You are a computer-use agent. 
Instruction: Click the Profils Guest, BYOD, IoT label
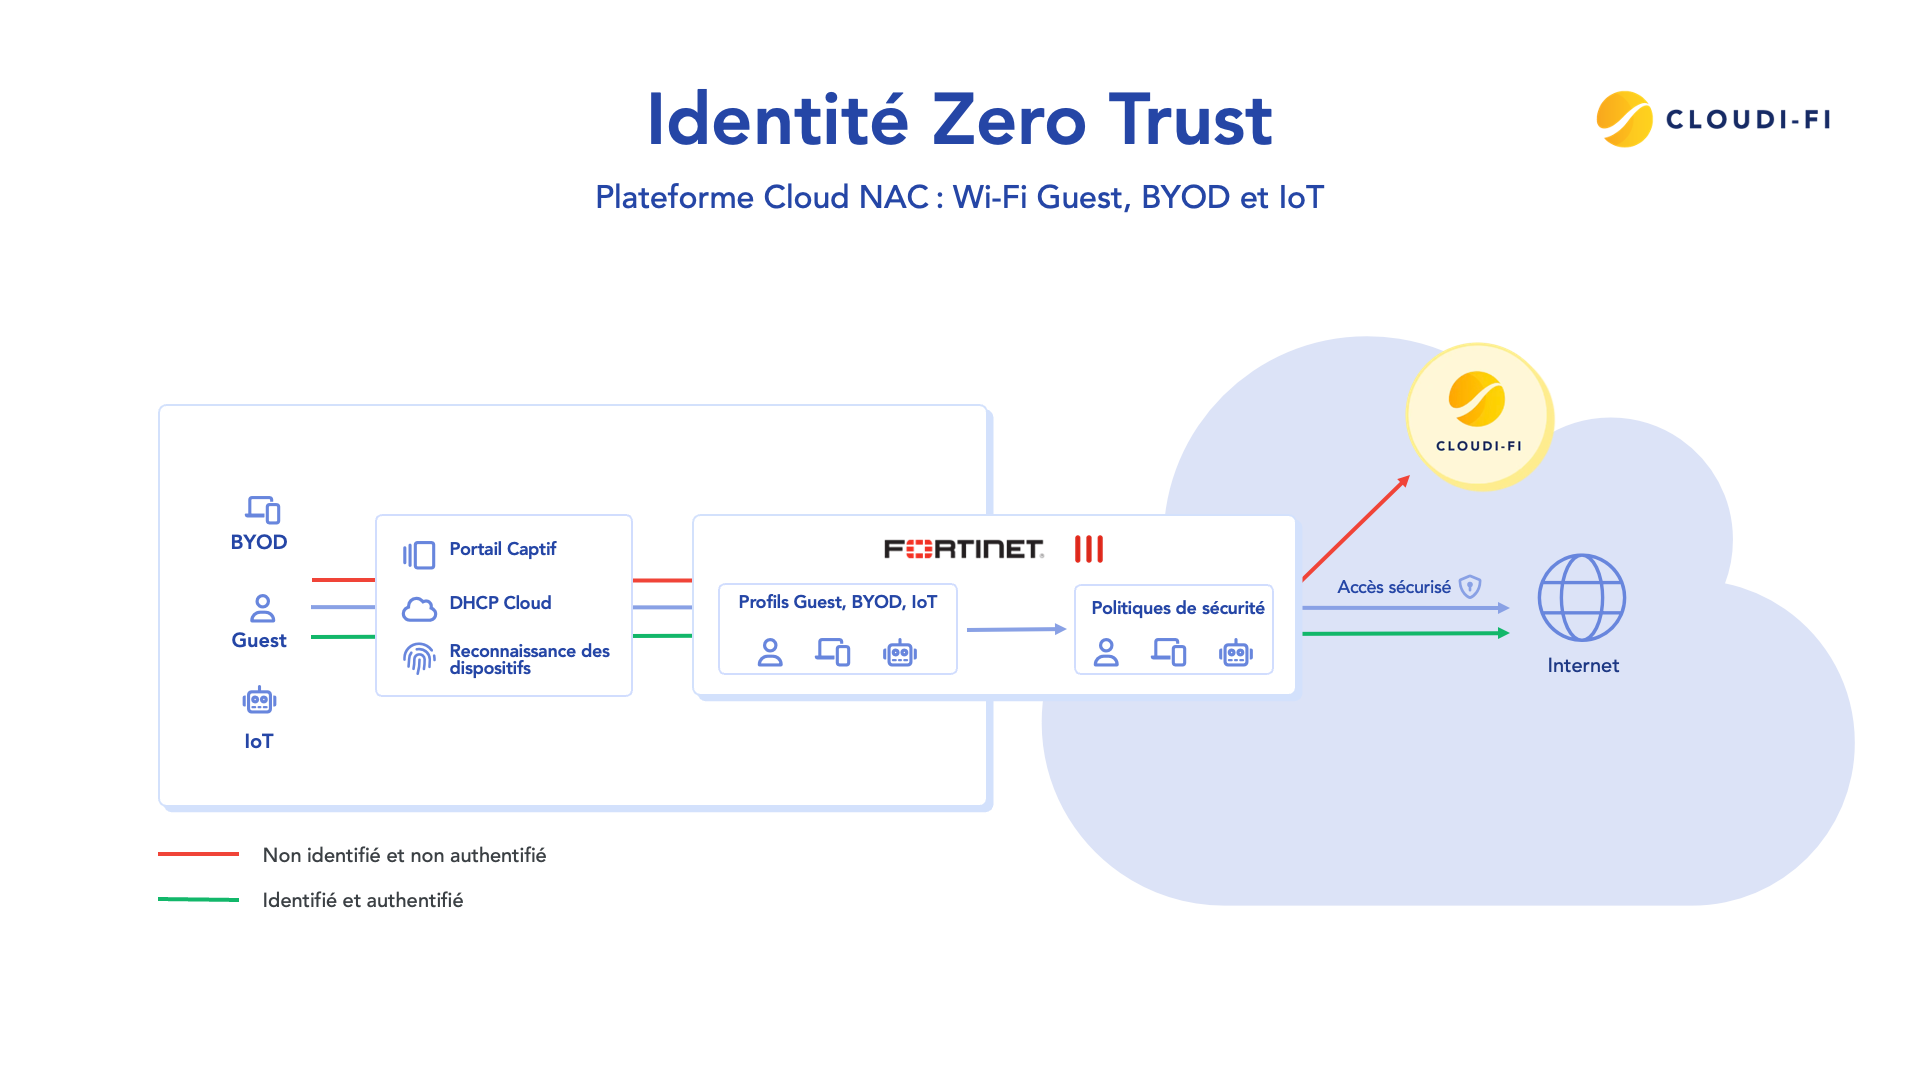click(x=837, y=602)
